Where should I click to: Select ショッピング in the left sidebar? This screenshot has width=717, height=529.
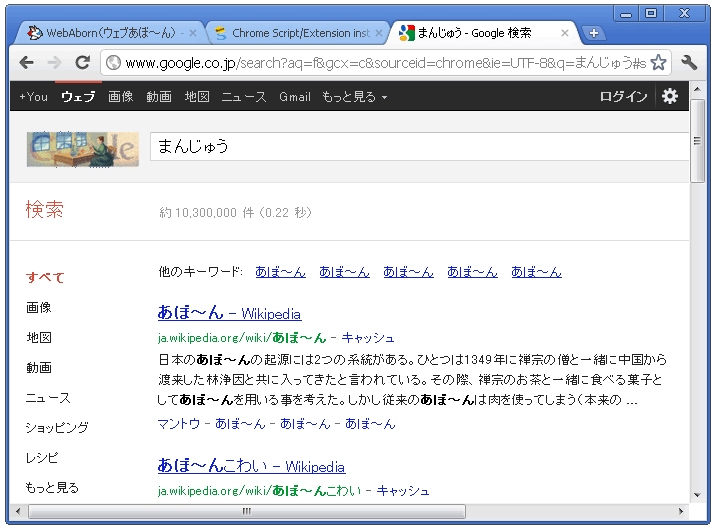click(57, 428)
